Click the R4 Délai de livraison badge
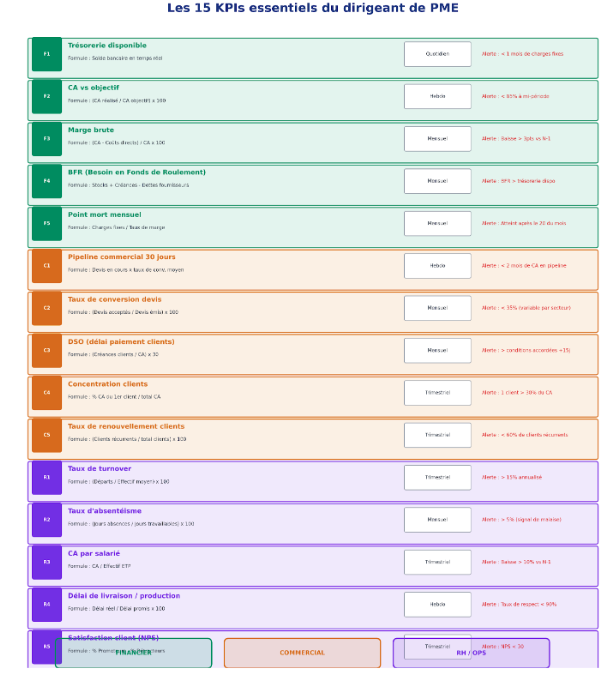This screenshot has height=676, width=616. click(x=46, y=604)
